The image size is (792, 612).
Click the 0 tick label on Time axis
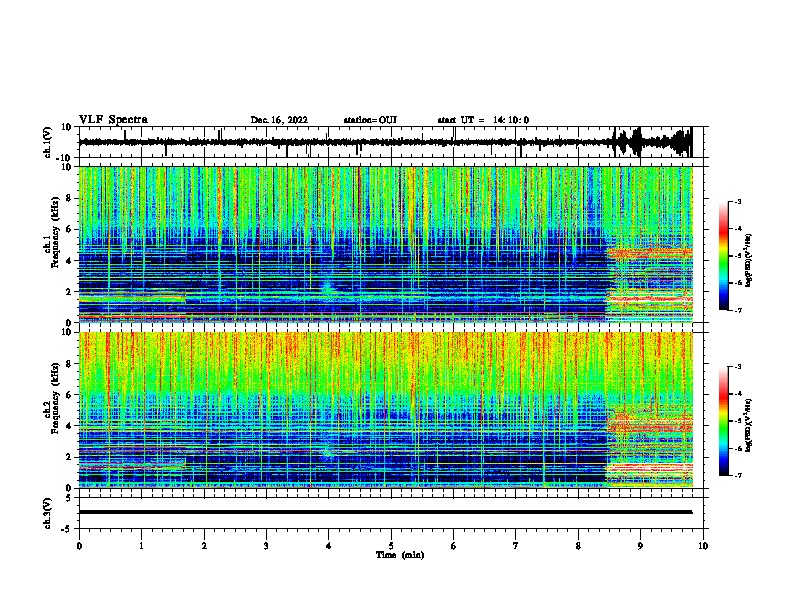click(79, 546)
